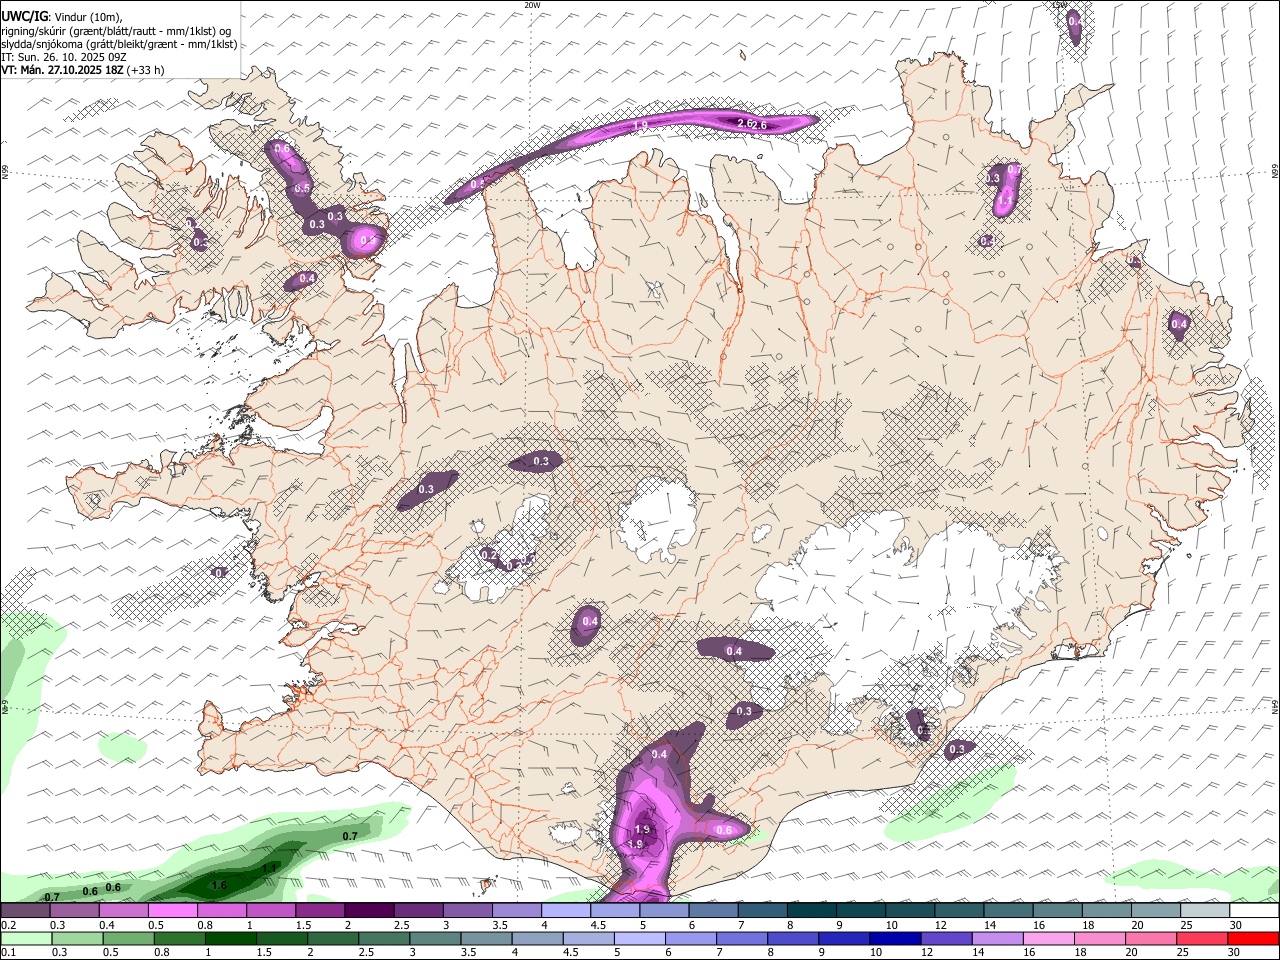Click the palest green 0.1 swatch in lower legend

click(26, 938)
